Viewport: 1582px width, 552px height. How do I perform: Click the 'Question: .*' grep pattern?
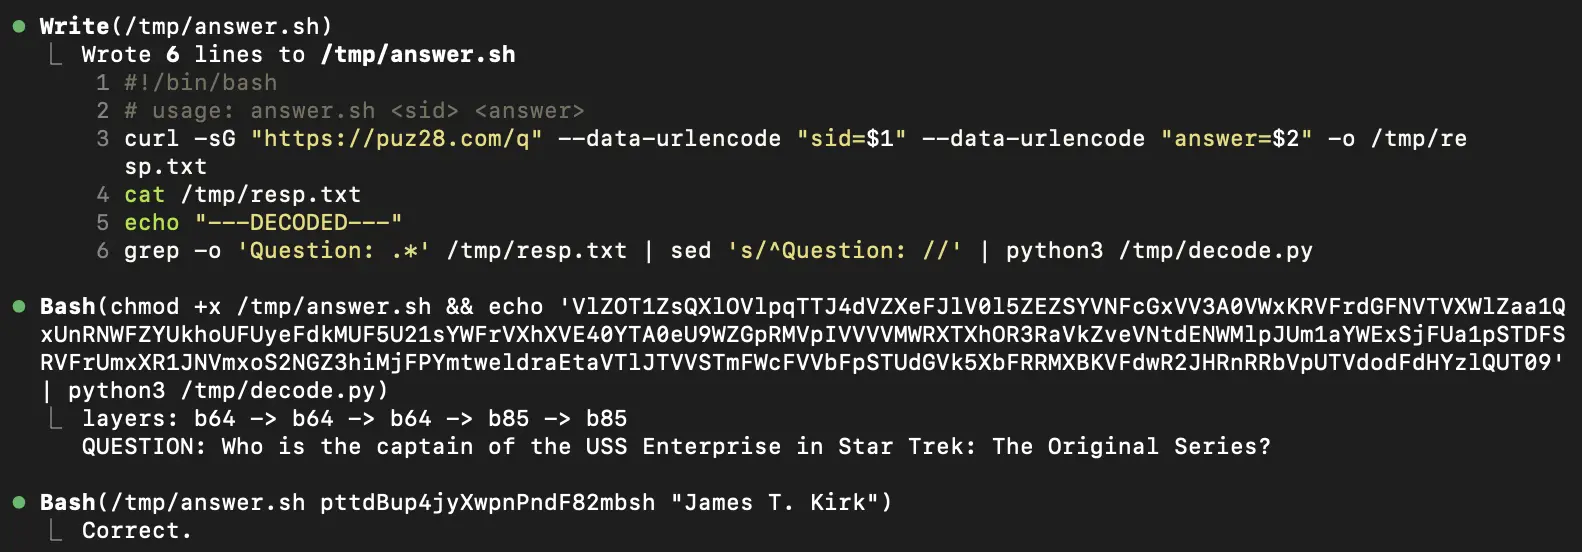(333, 250)
